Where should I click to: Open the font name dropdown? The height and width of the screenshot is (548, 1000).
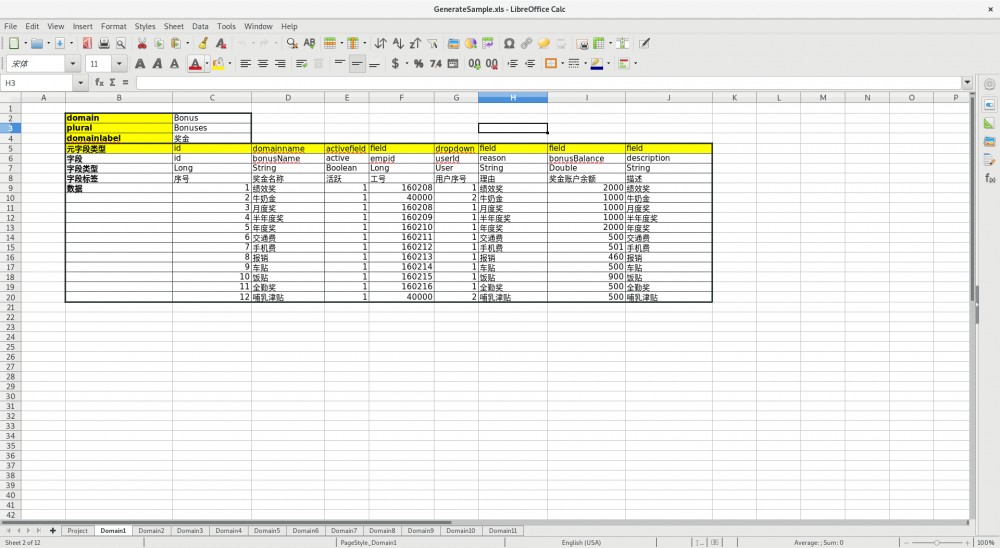[73, 63]
